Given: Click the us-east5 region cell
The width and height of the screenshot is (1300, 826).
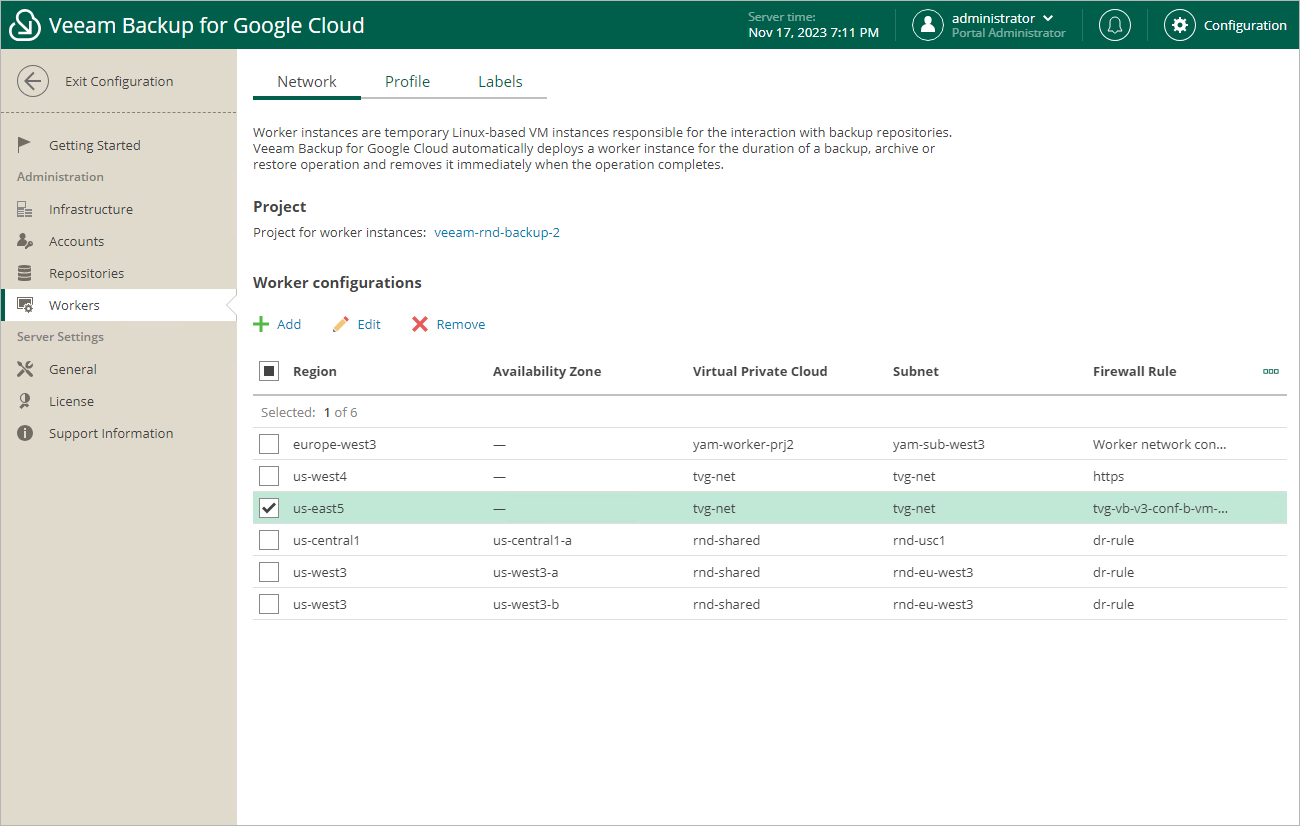Looking at the screenshot, I should pyautogui.click(x=319, y=508).
